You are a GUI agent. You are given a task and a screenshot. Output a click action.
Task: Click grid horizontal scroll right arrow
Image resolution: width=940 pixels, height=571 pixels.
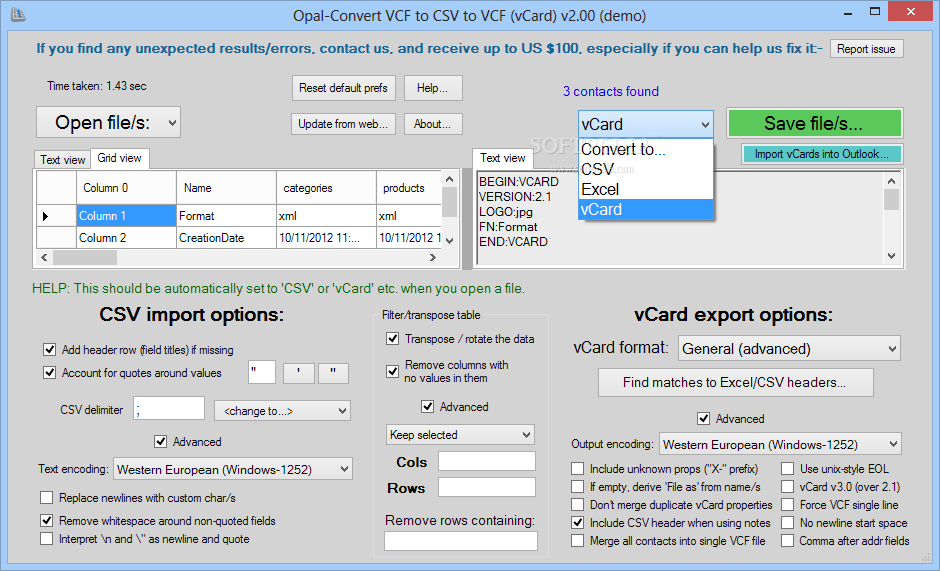pyautogui.click(x=433, y=257)
